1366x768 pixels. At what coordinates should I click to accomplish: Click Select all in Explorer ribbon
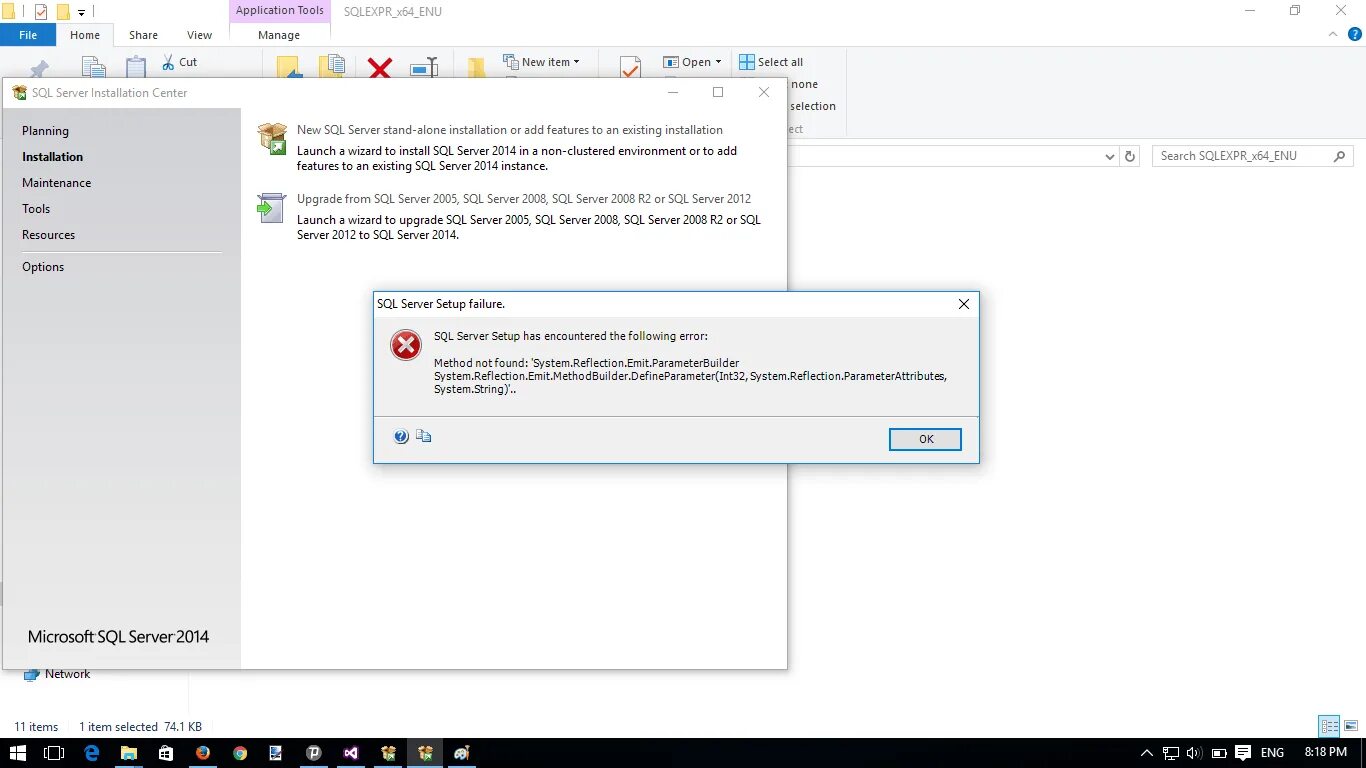[x=771, y=62]
